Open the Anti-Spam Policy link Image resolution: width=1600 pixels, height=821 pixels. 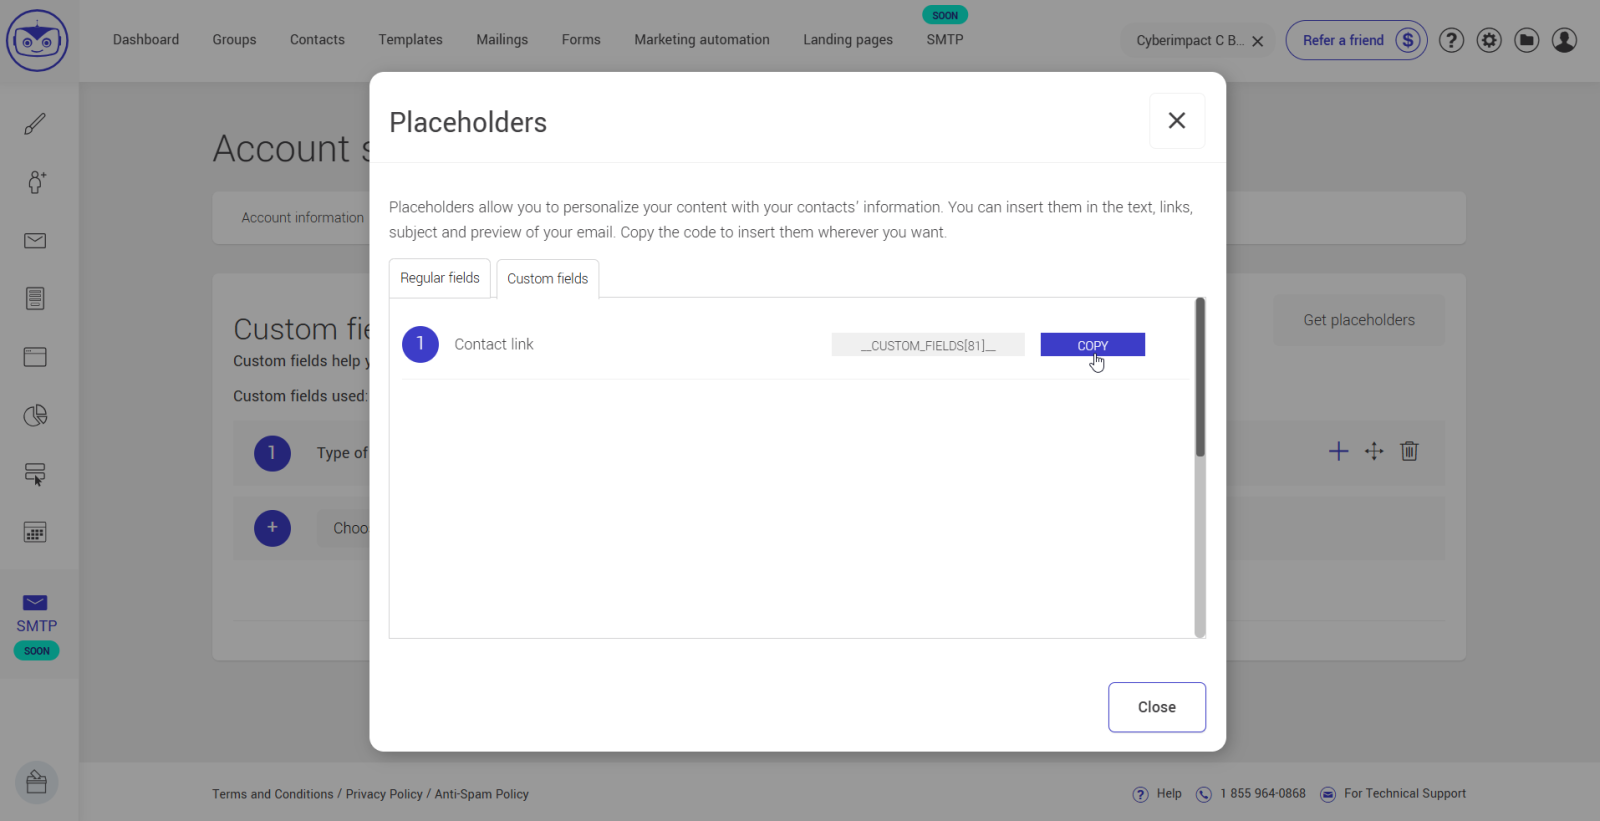pyautogui.click(x=482, y=794)
